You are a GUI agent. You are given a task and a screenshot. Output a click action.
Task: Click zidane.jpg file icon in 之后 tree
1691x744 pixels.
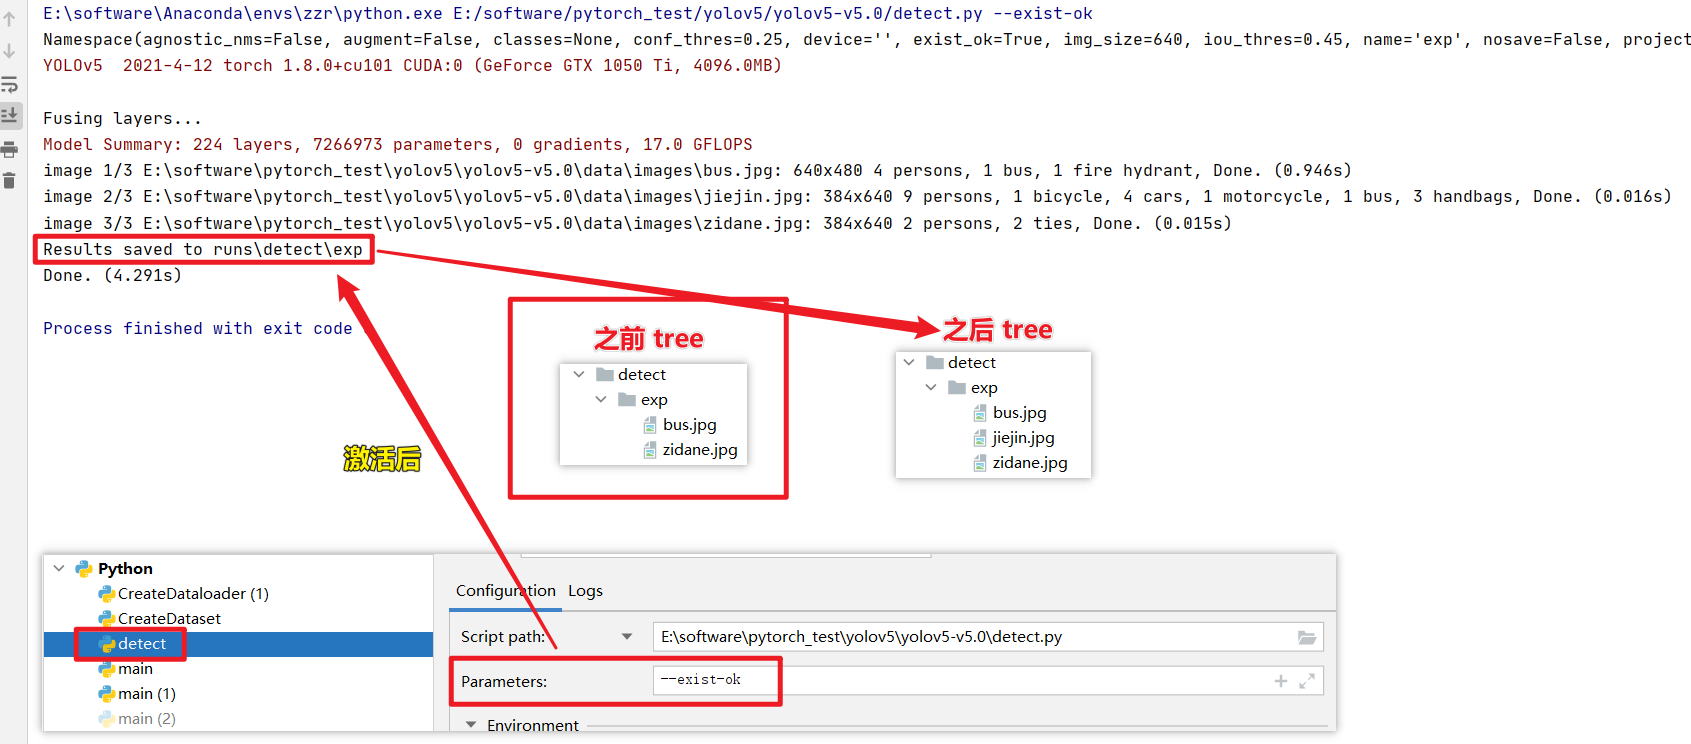pyautogui.click(x=980, y=463)
